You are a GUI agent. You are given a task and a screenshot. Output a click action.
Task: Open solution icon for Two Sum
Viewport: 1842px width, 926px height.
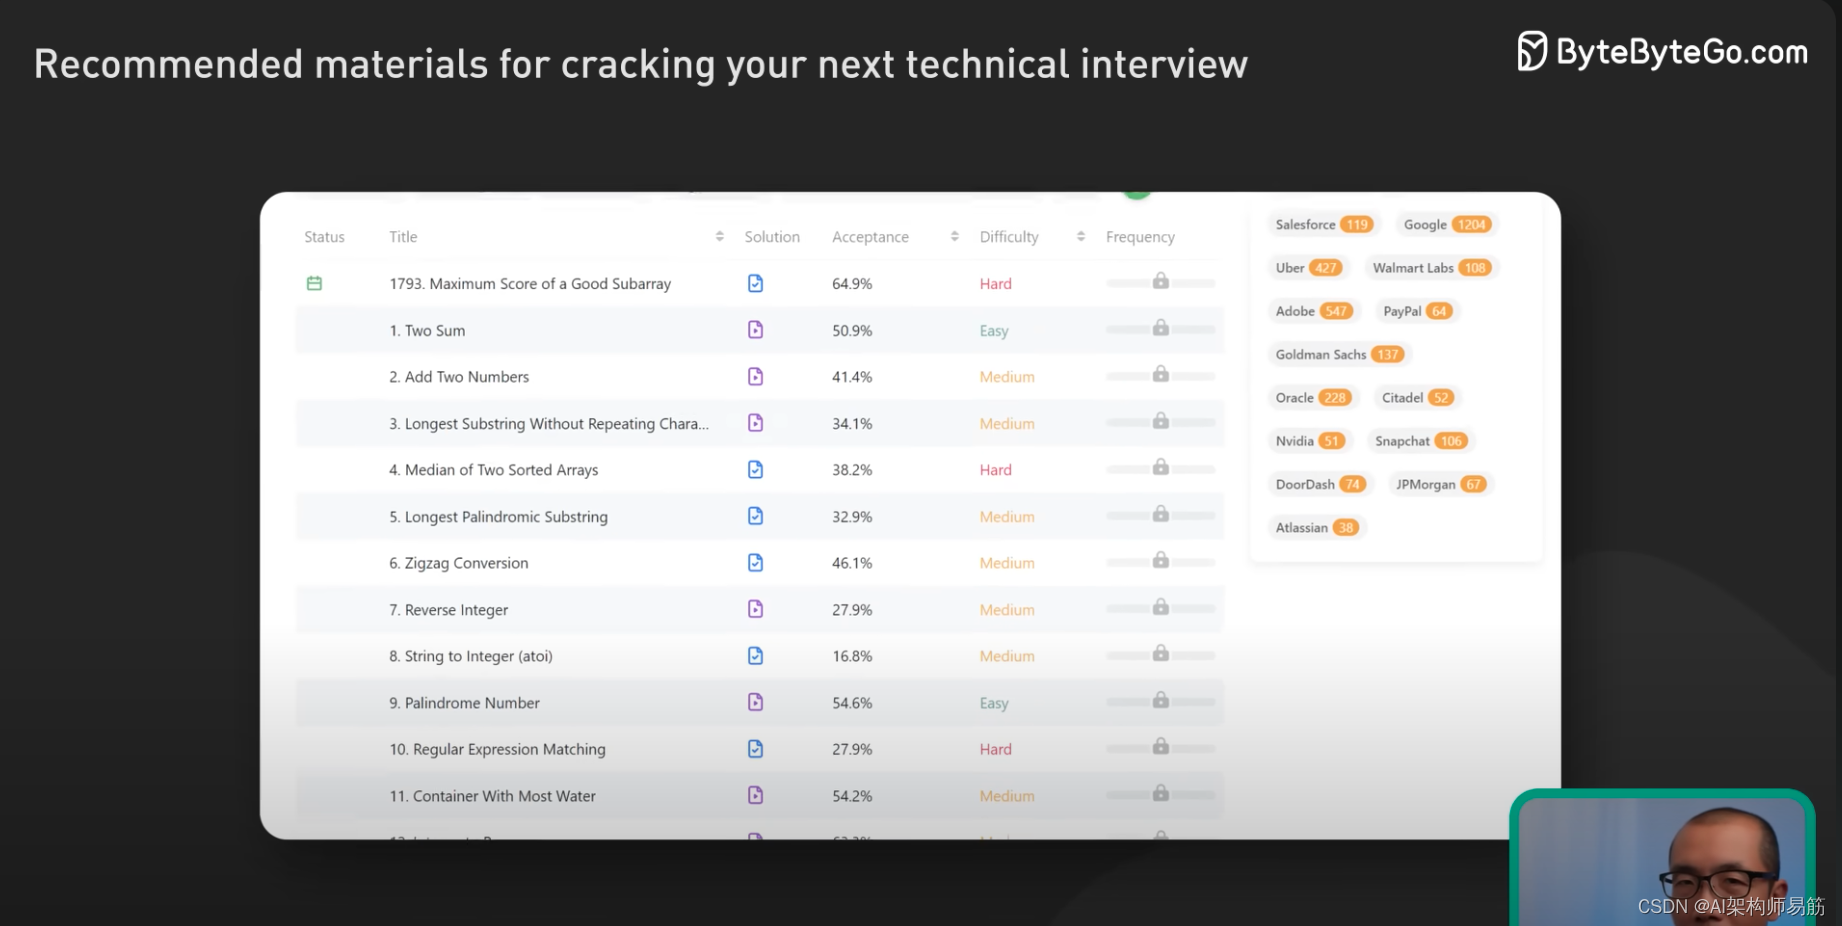pos(755,330)
